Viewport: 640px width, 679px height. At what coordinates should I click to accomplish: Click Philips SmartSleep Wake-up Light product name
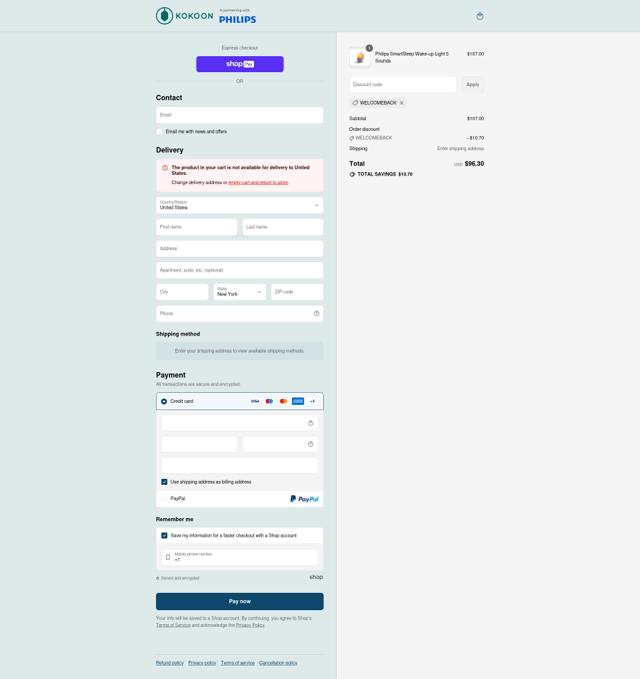(412, 57)
